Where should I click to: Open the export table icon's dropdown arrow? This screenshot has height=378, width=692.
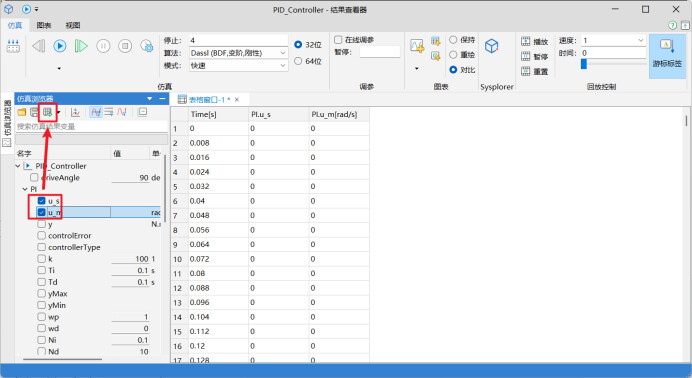(x=58, y=113)
